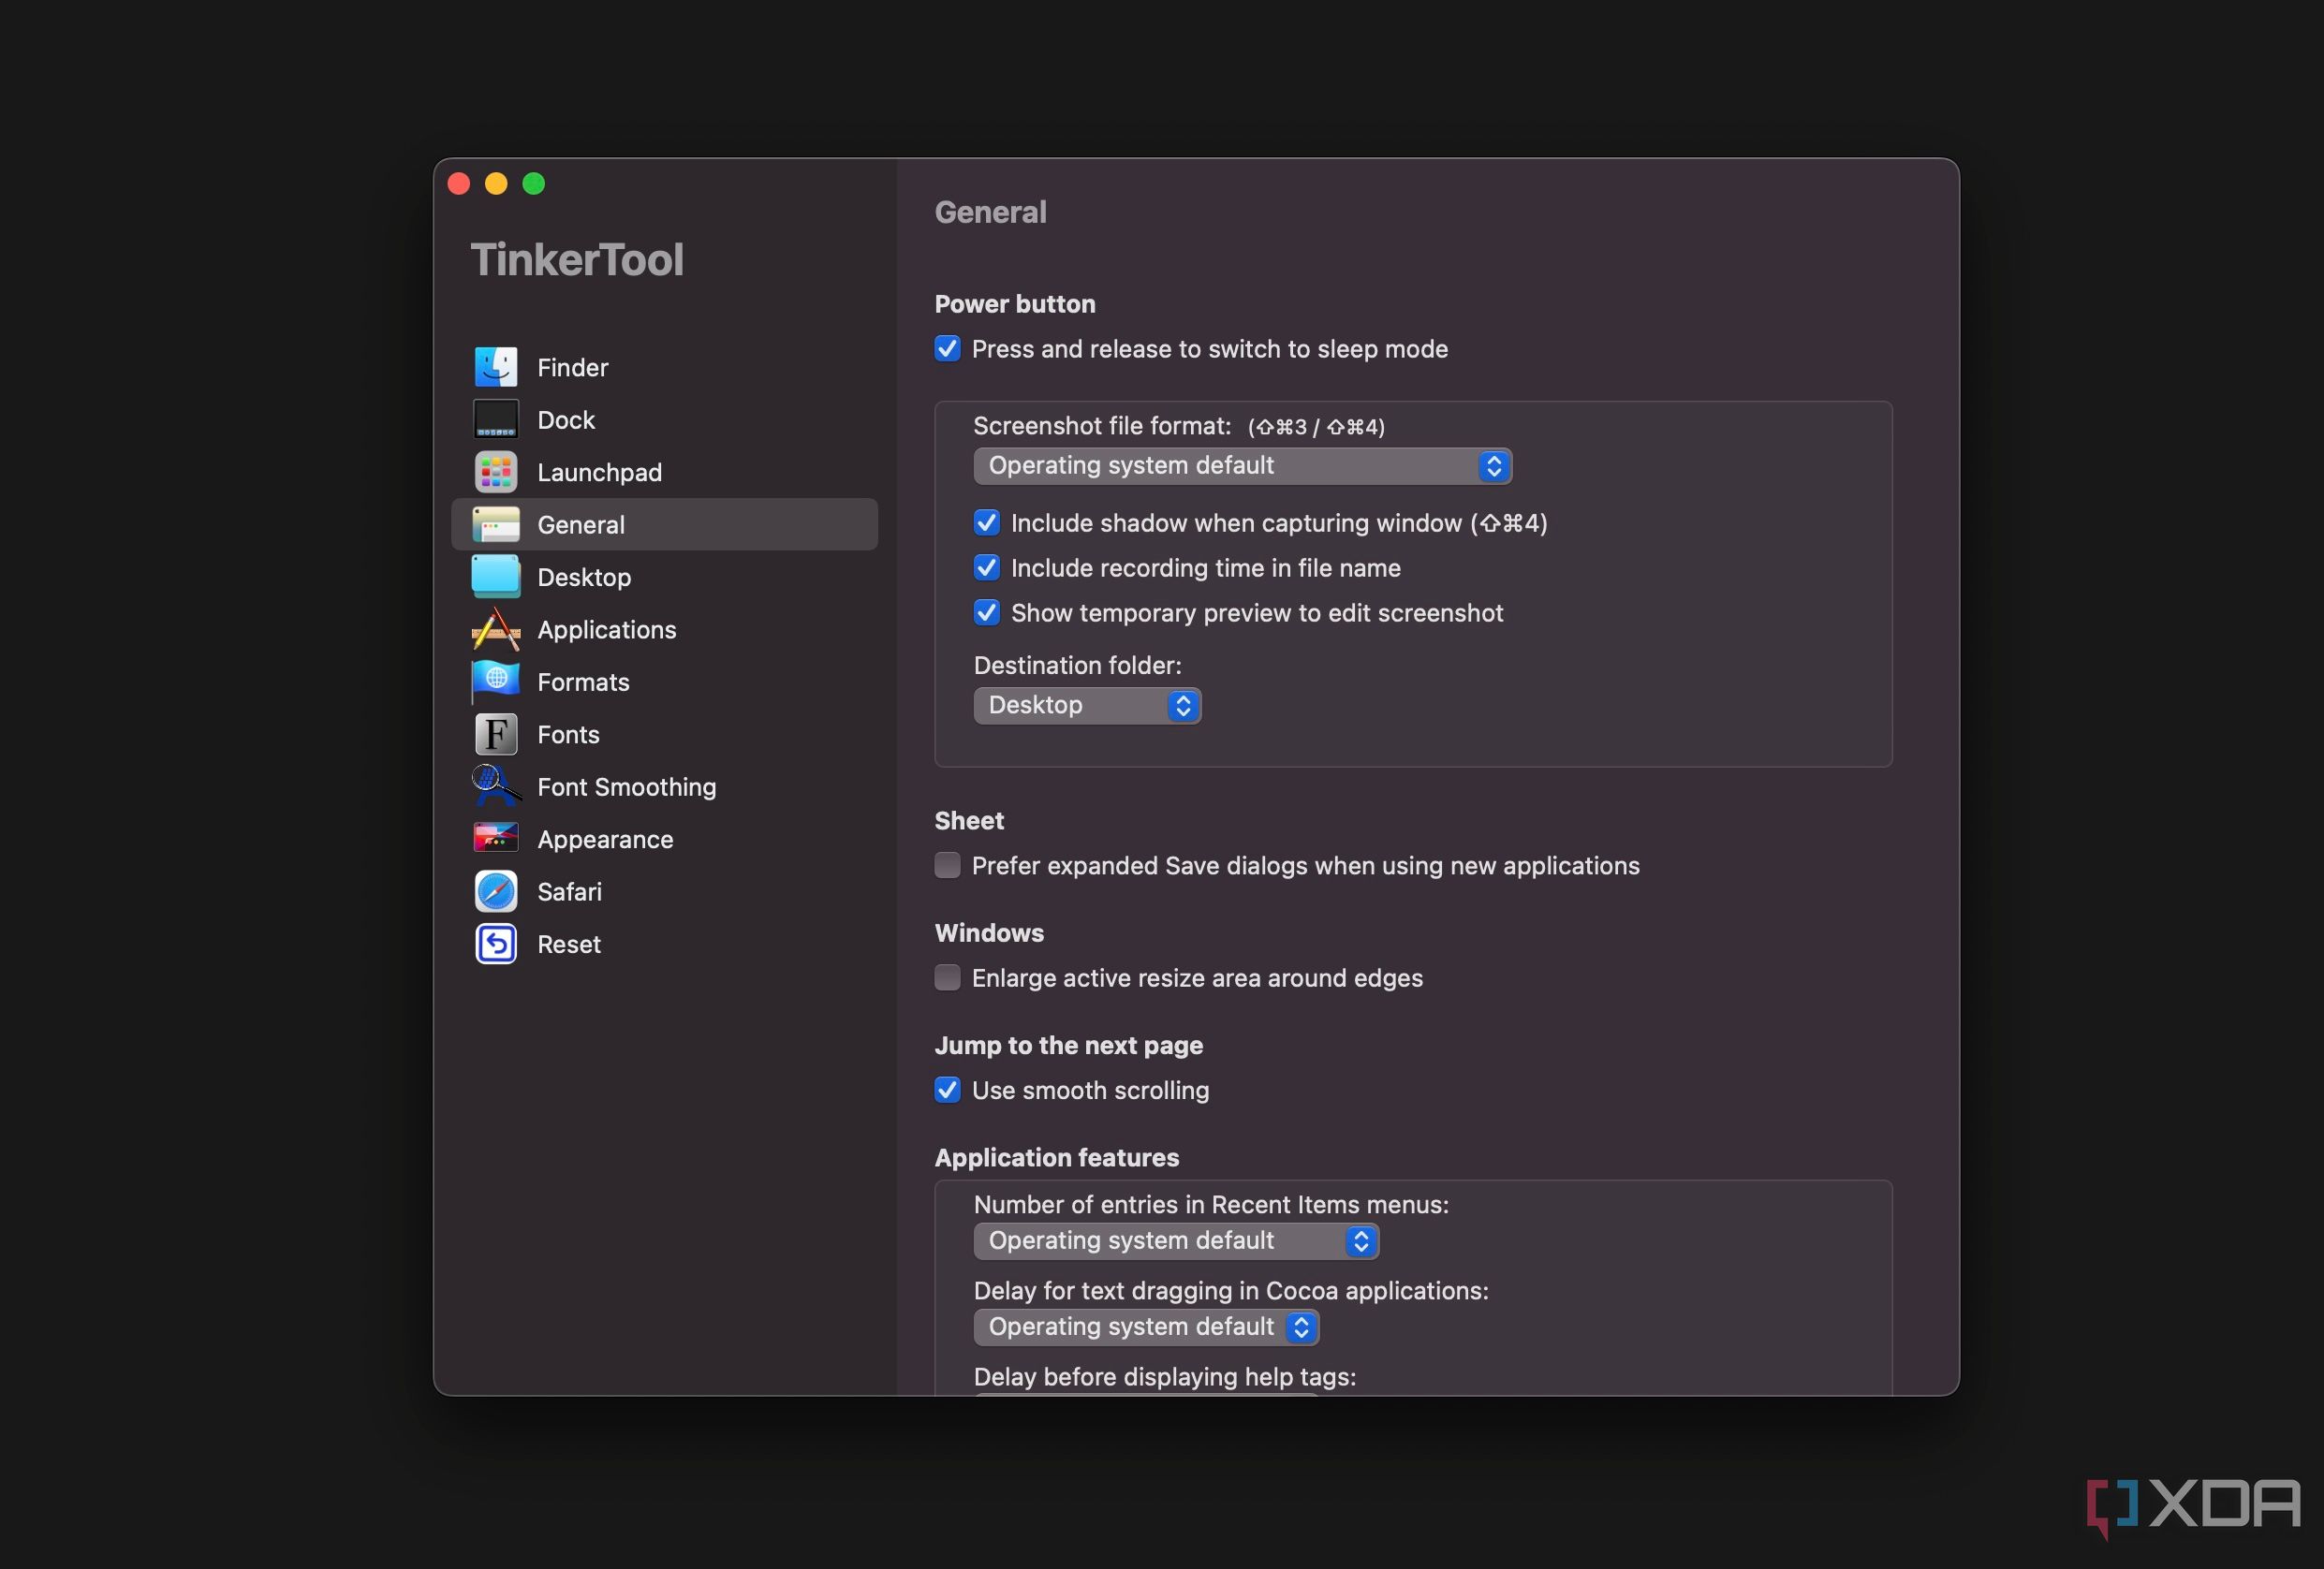Click the General pane icon
This screenshot has height=1569, width=2324.
[496, 524]
